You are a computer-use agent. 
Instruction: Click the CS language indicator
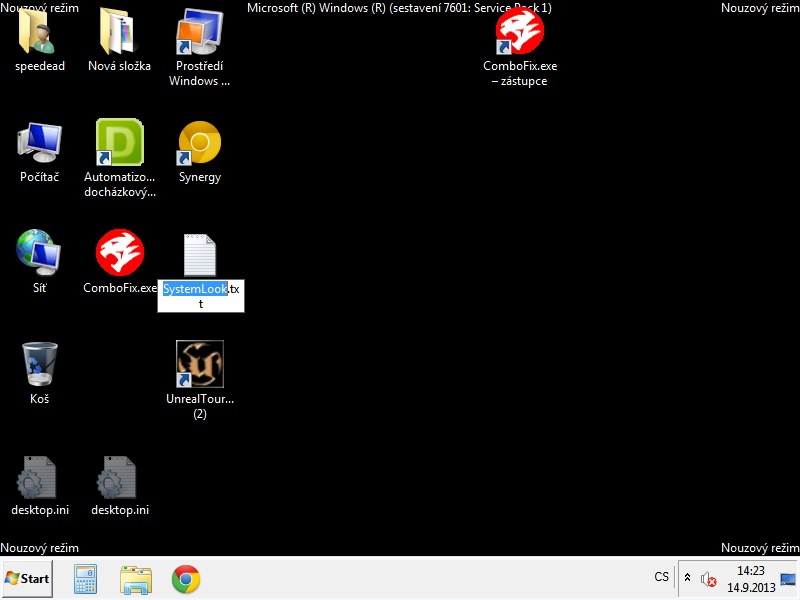661,577
